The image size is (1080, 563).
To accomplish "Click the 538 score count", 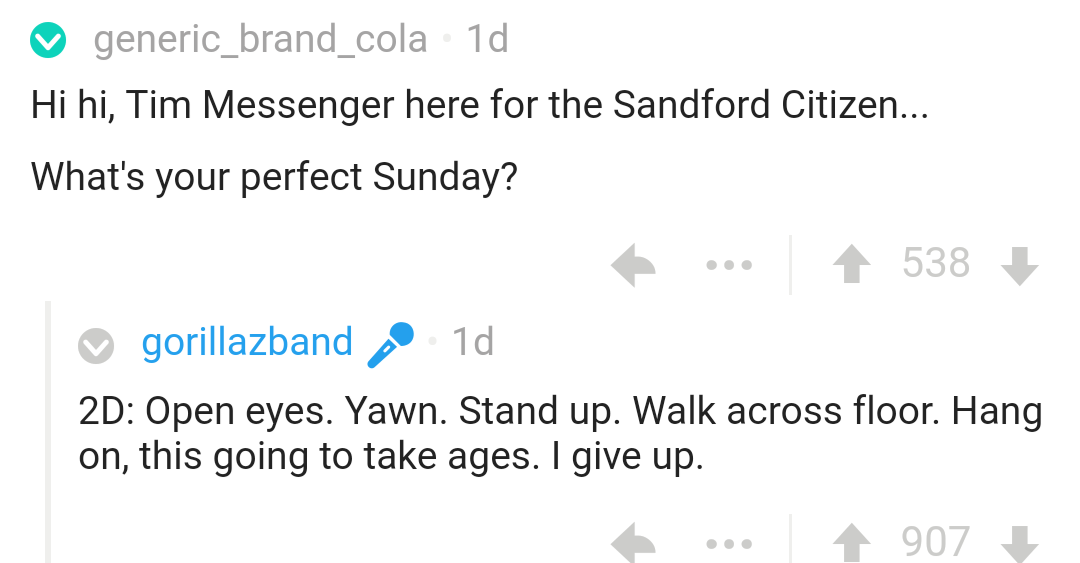I will 936,263.
